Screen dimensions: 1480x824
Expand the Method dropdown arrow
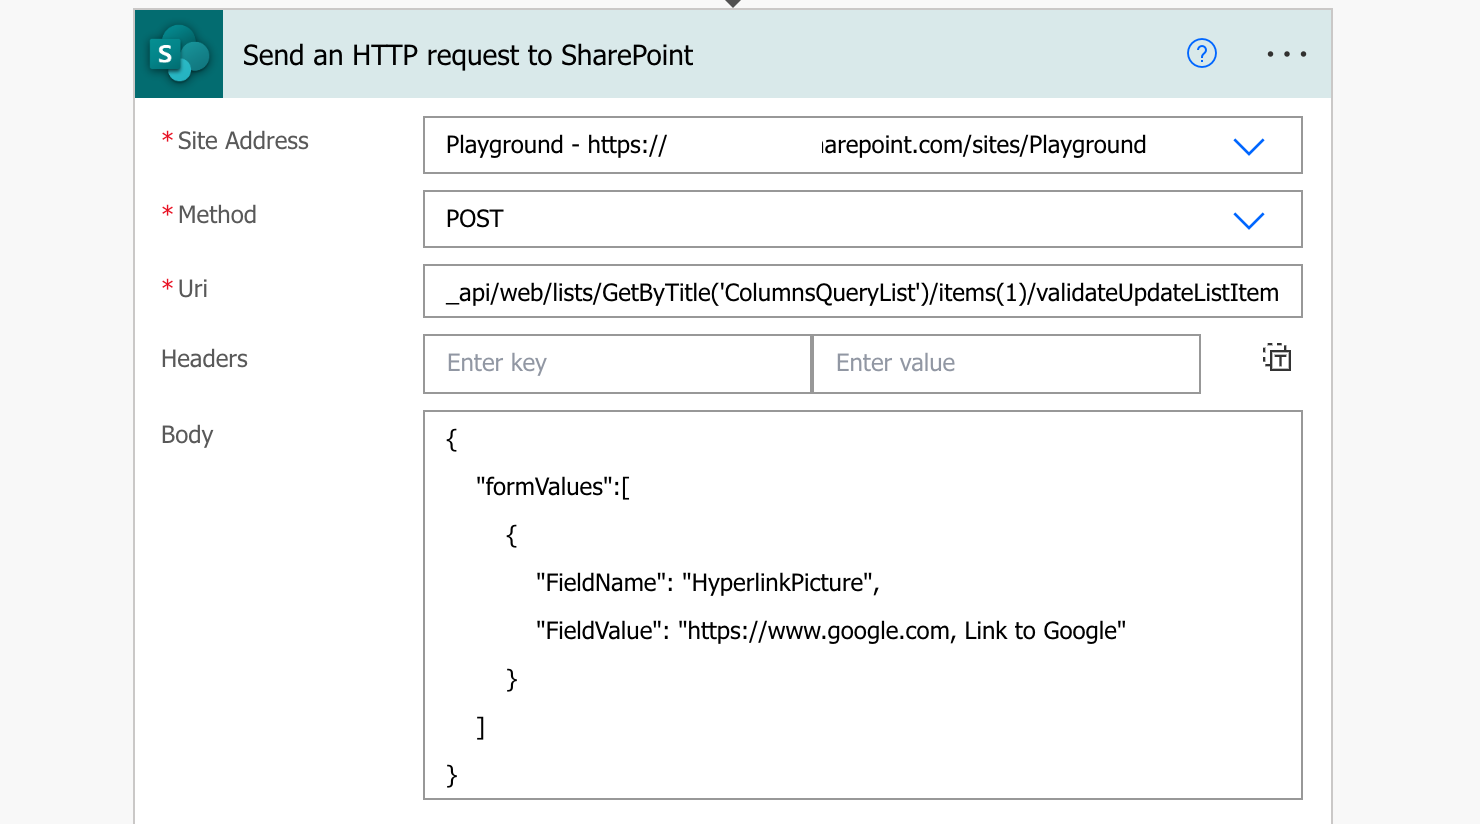point(1249,220)
